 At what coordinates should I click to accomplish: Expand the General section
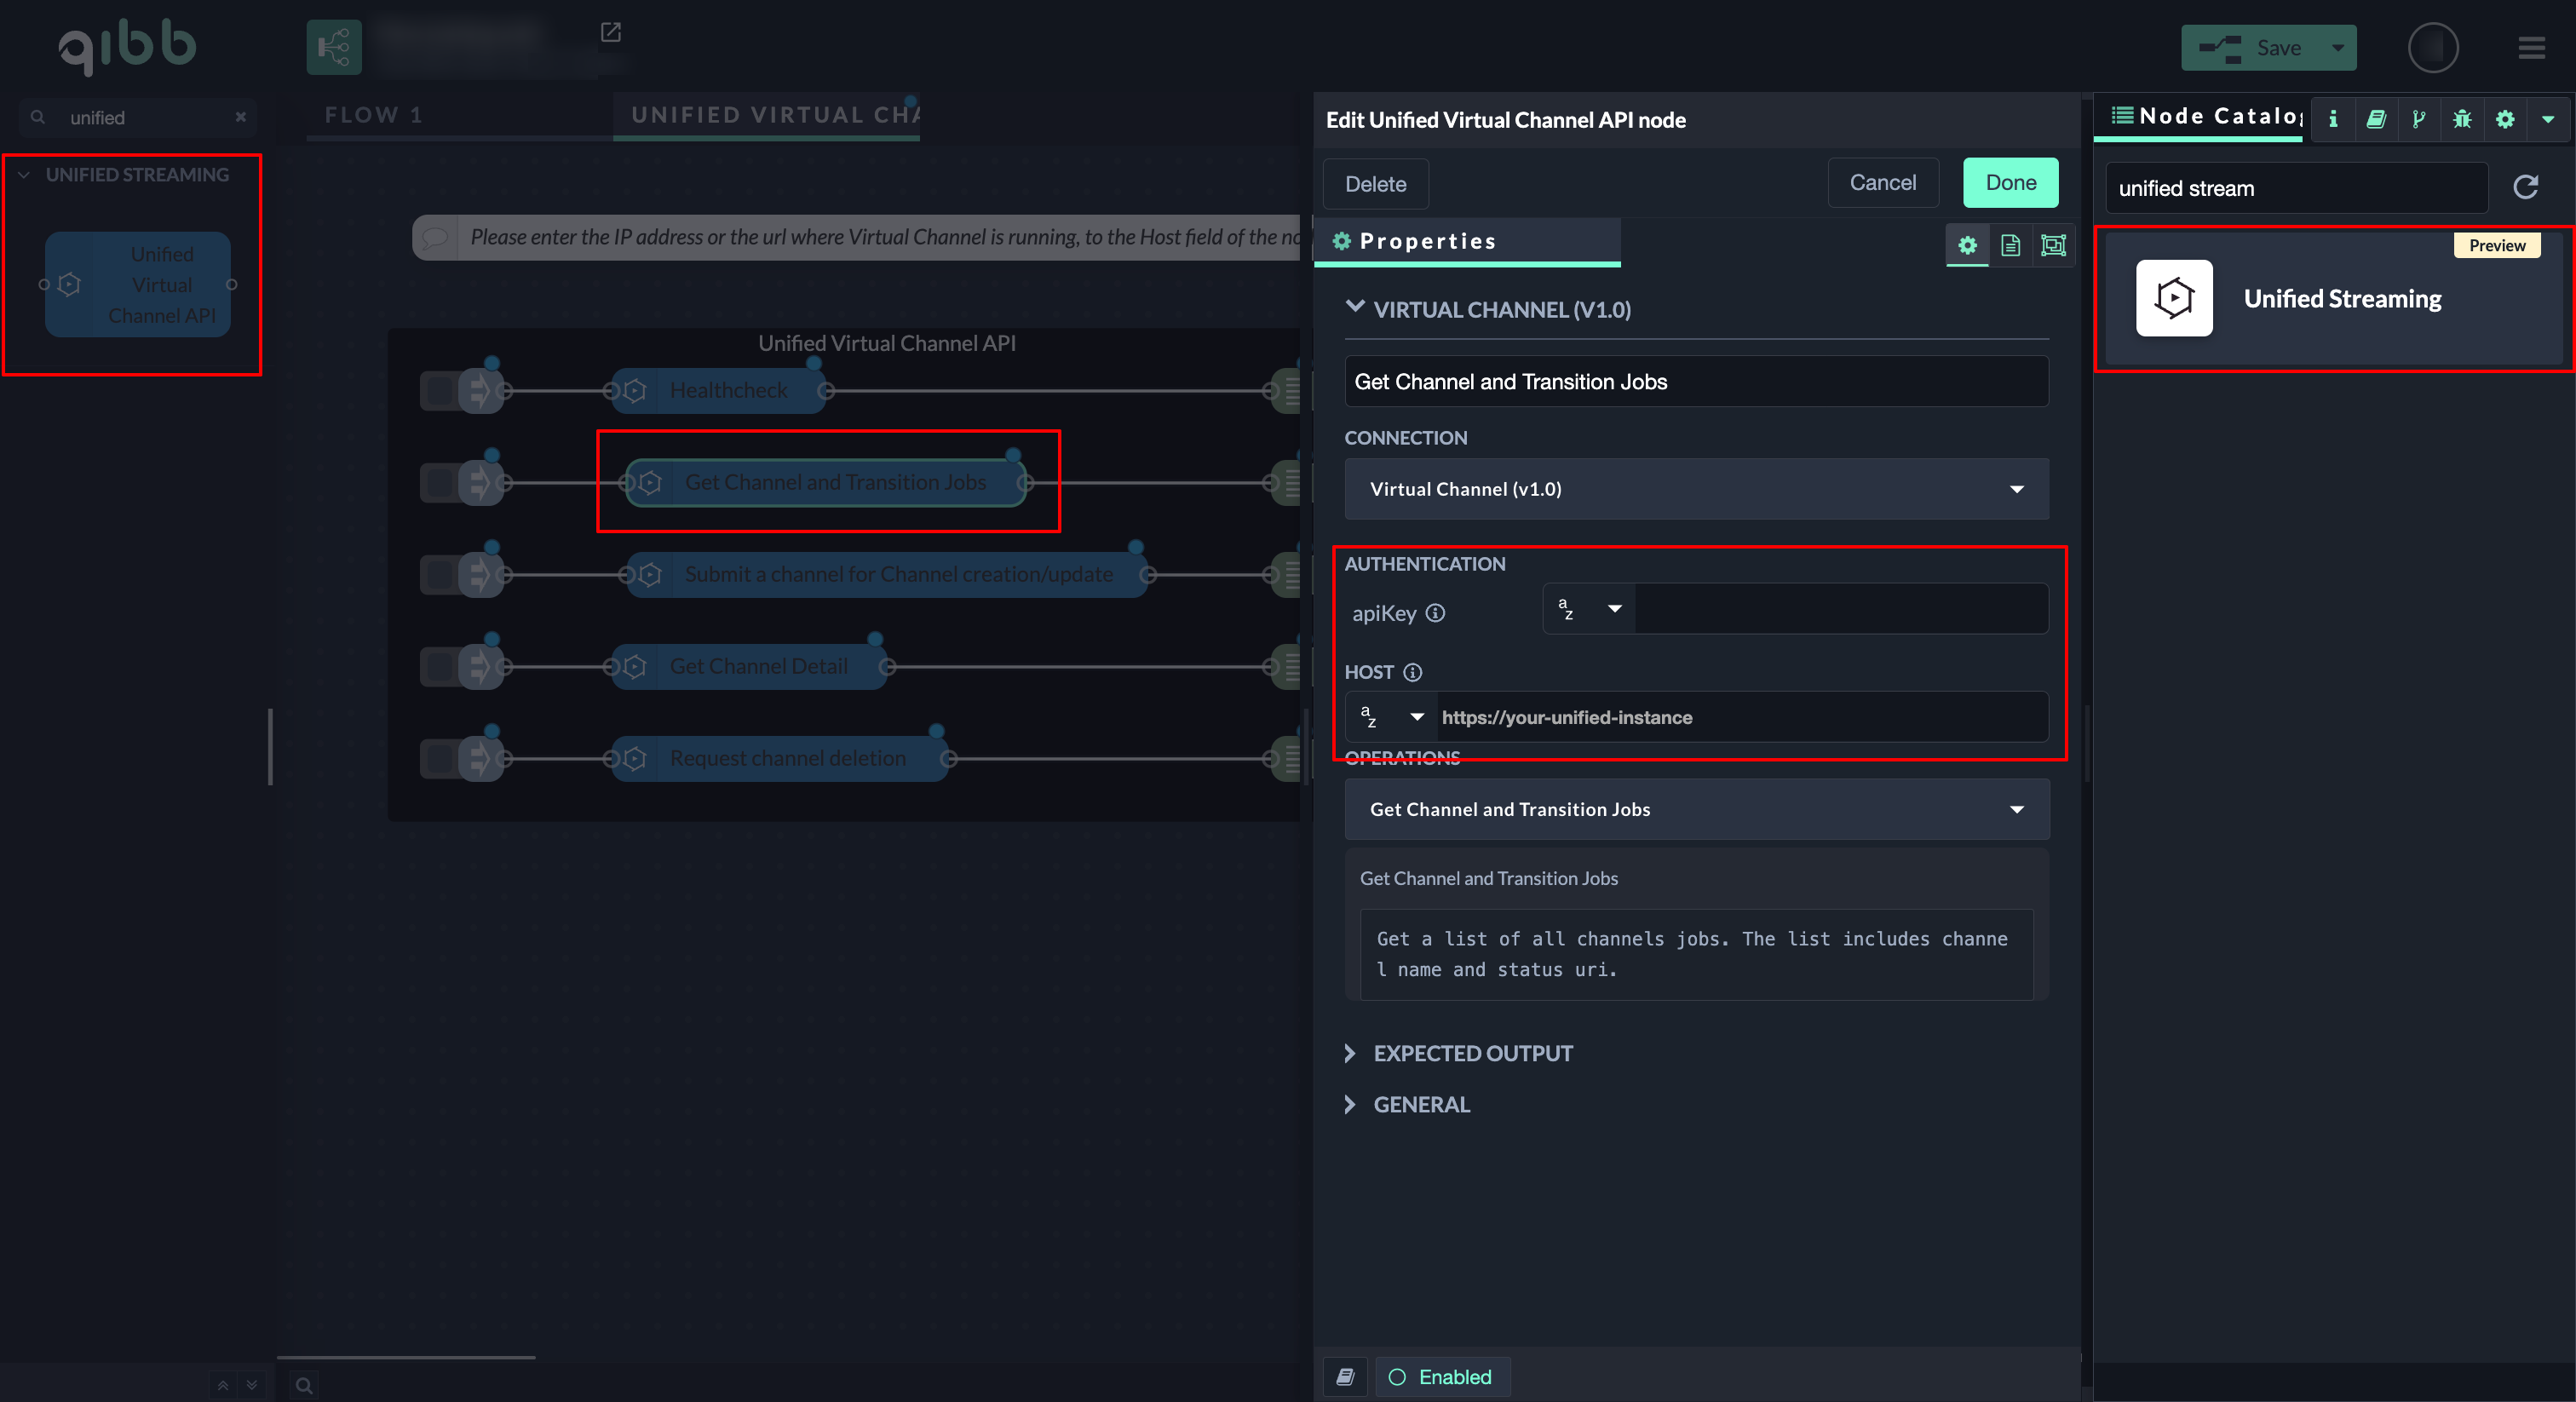click(x=1421, y=1104)
